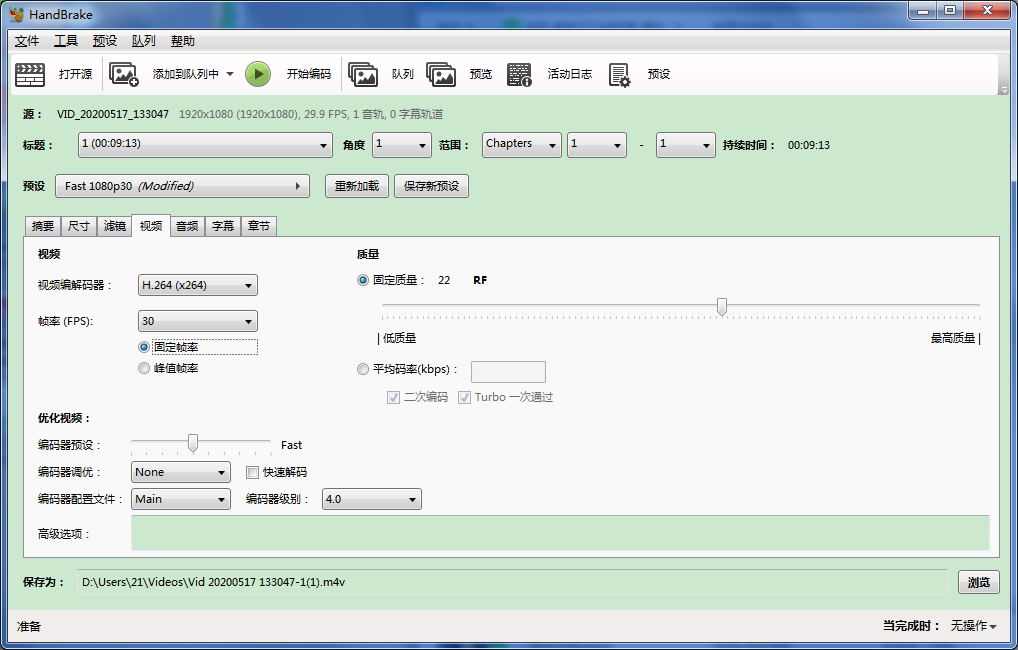Image resolution: width=1018 pixels, height=650 pixels.
Task: Click the 打开源 toolbar label
Action: tap(75, 74)
